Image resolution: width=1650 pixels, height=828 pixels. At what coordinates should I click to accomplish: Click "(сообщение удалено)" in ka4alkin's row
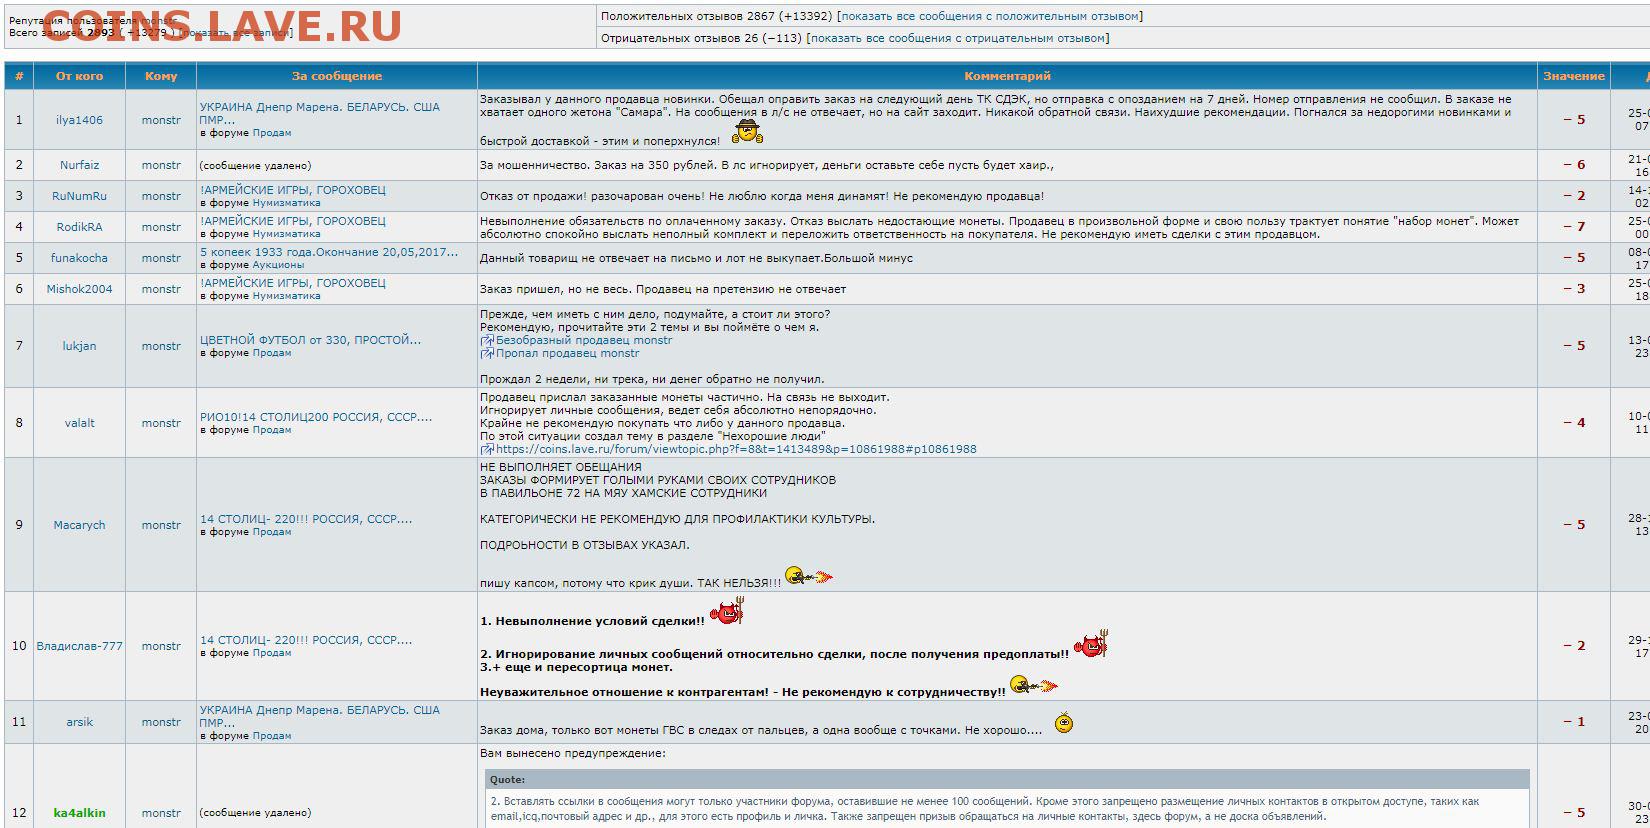[255, 813]
